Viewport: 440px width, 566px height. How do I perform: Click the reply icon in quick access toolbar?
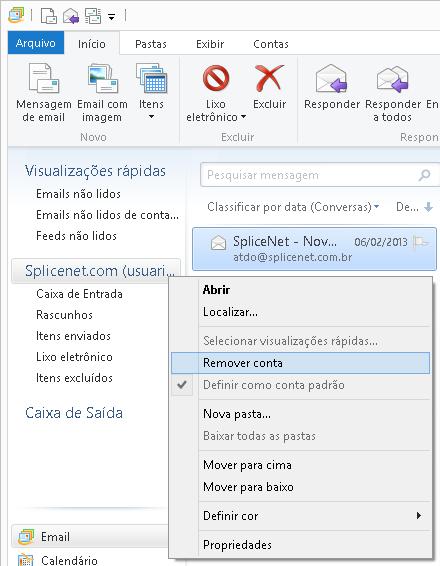pos(71,16)
